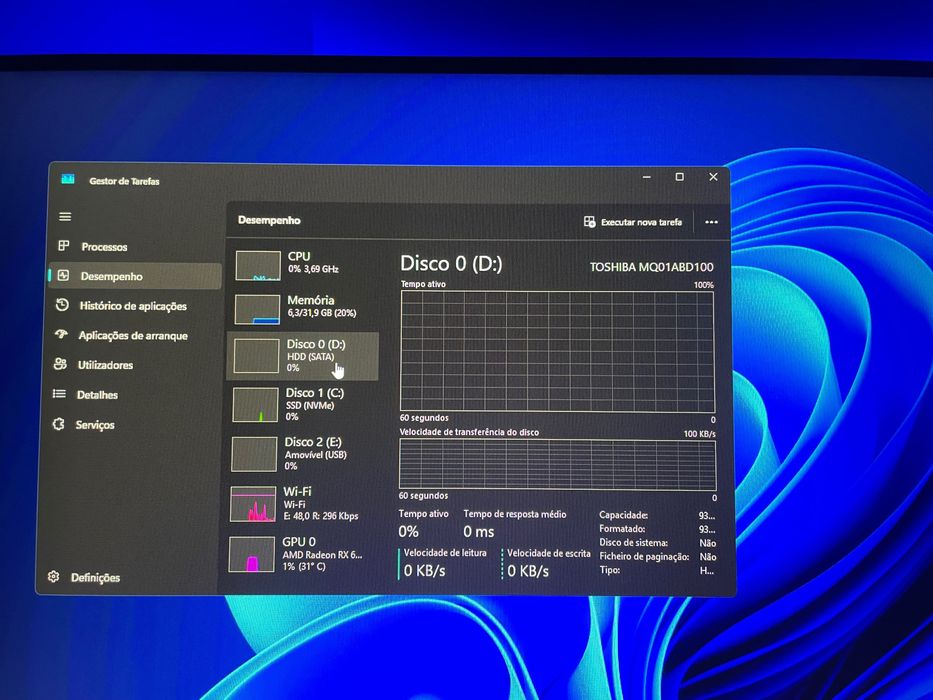
Task: Select Disco 0 (D:) HDD entry
Action: (x=303, y=356)
